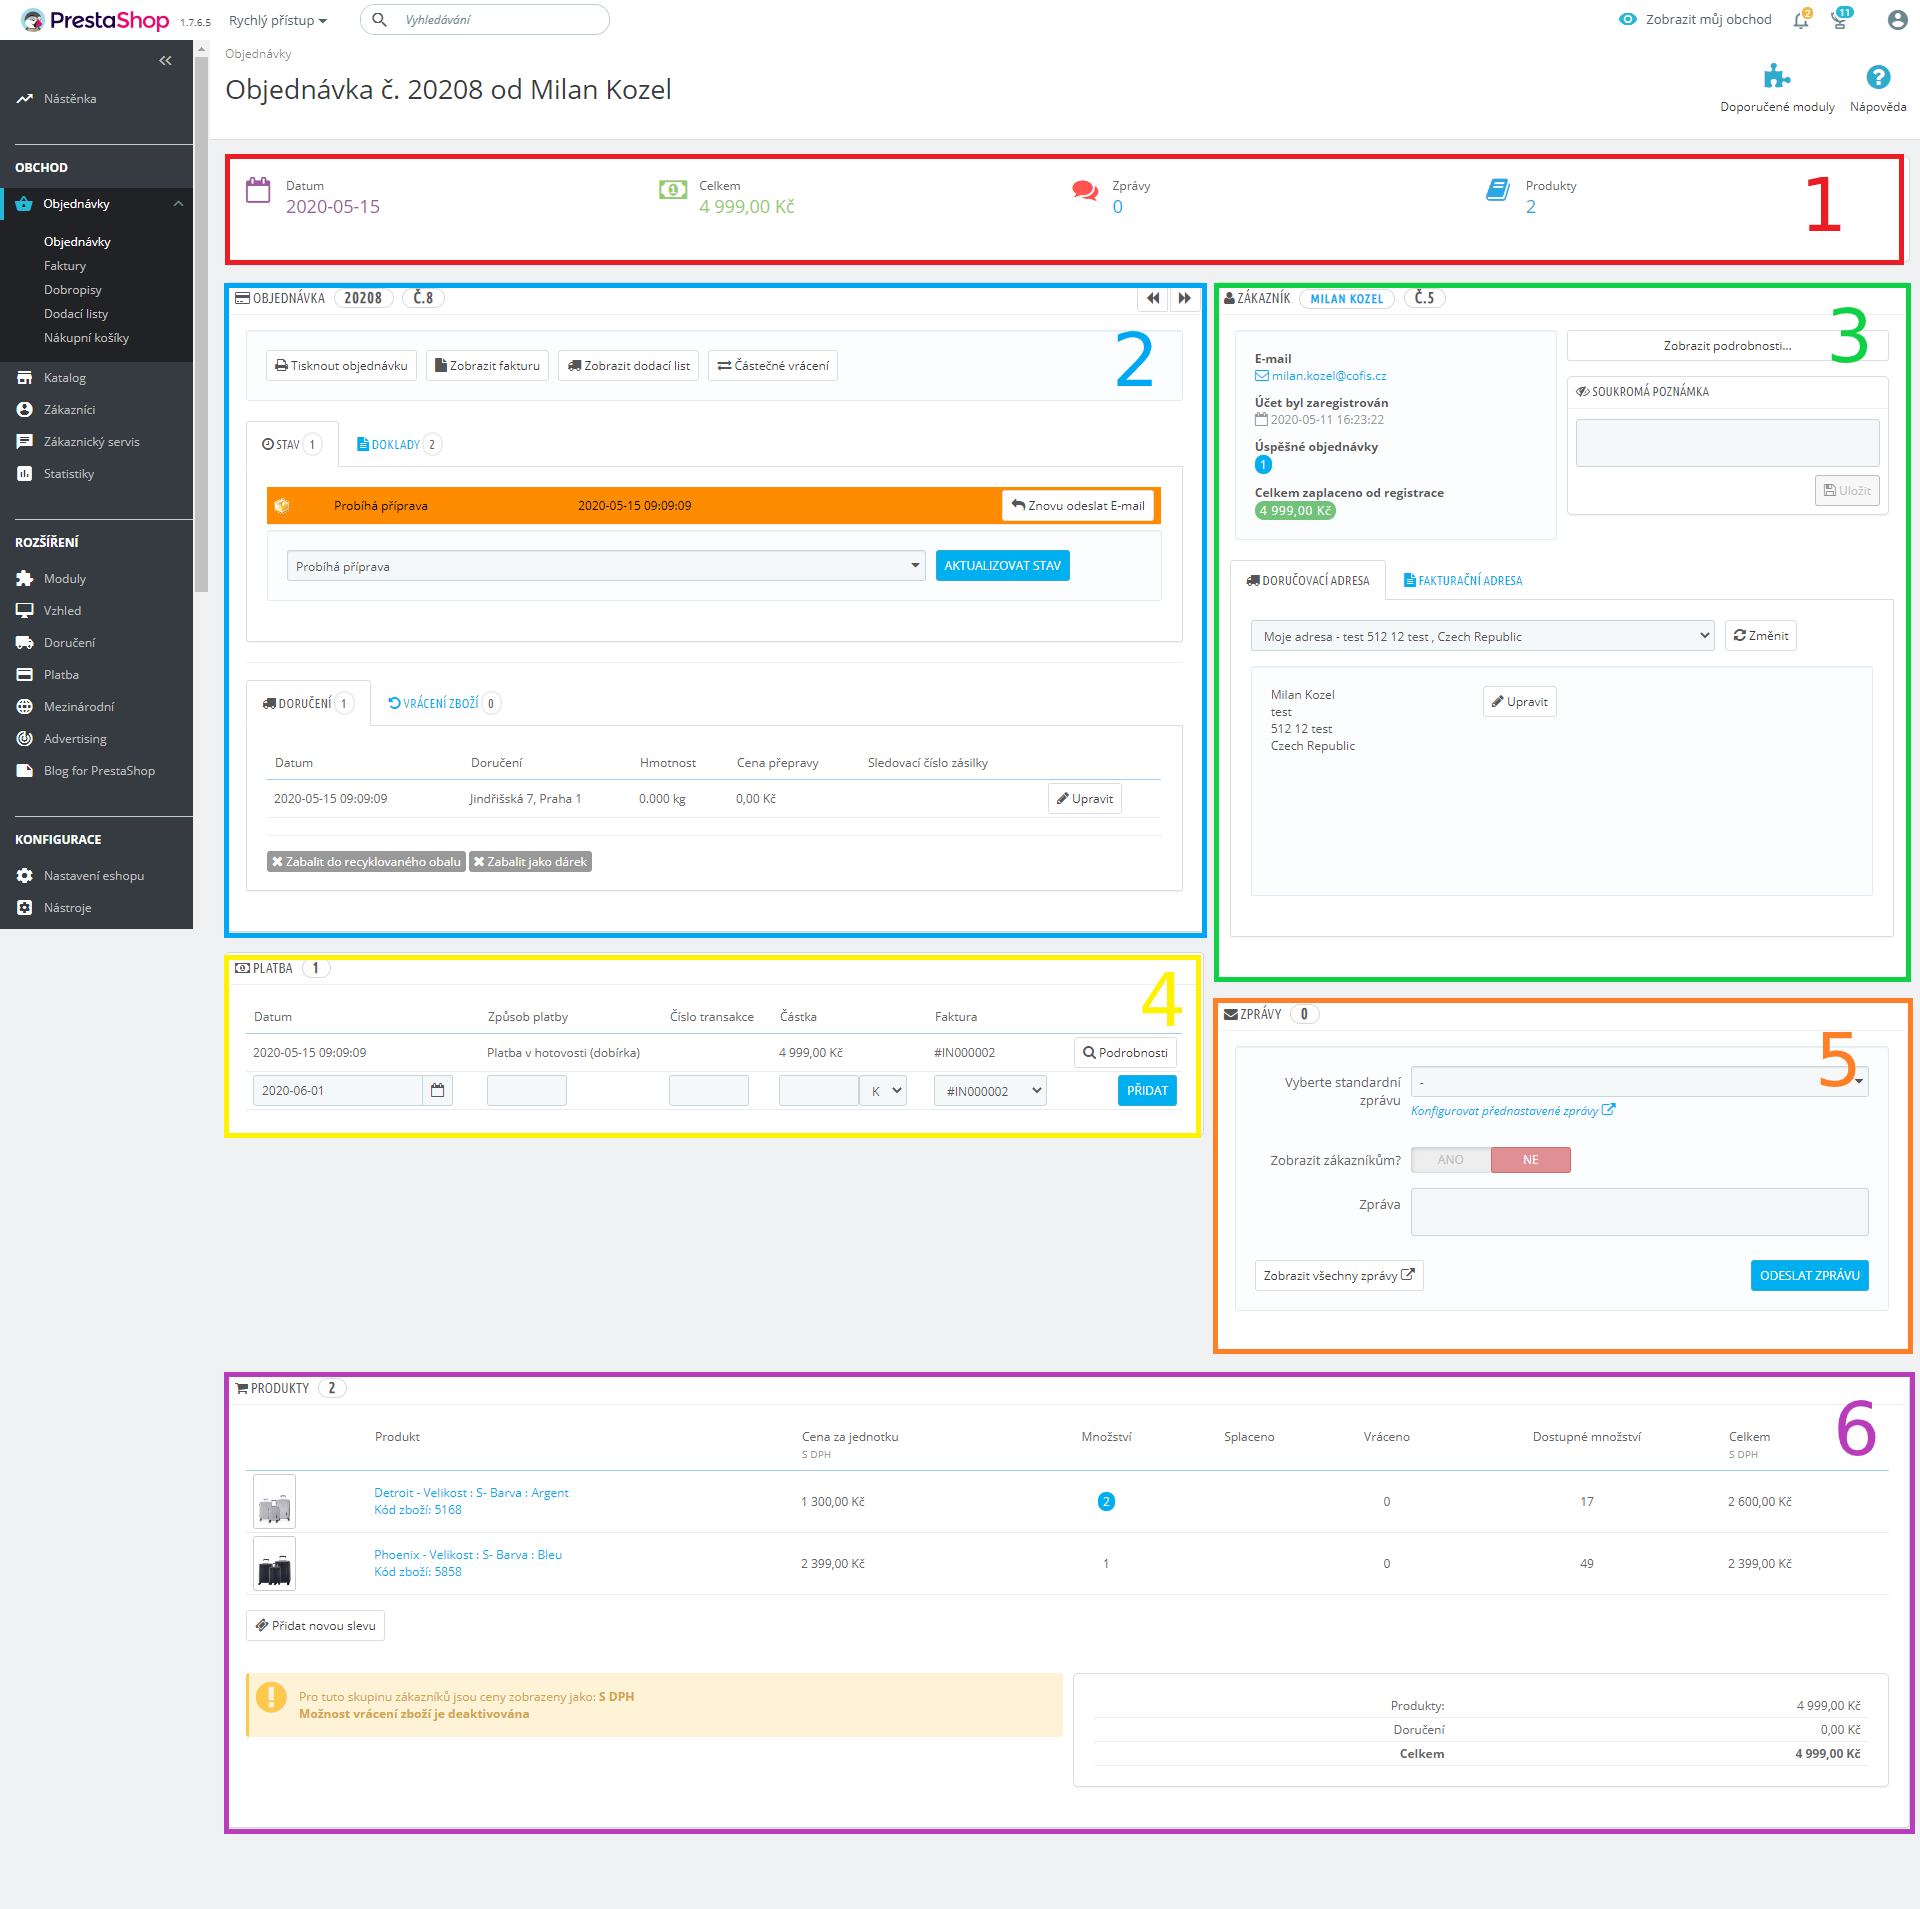
Task: Click Aktualizovat stav button
Action: click(1002, 566)
